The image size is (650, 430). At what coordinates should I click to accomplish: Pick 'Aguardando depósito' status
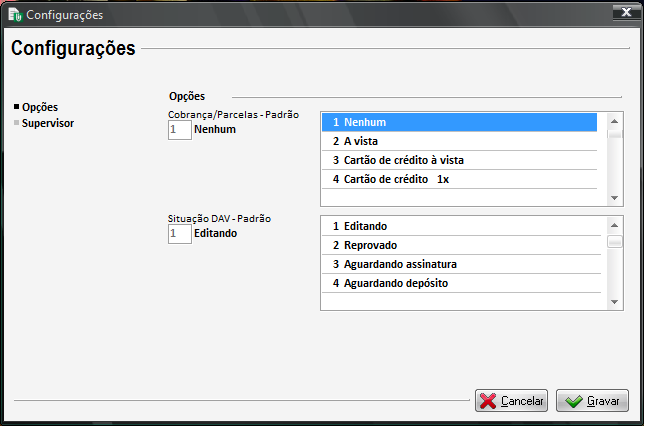pyautogui.click(x=460, y=283)
